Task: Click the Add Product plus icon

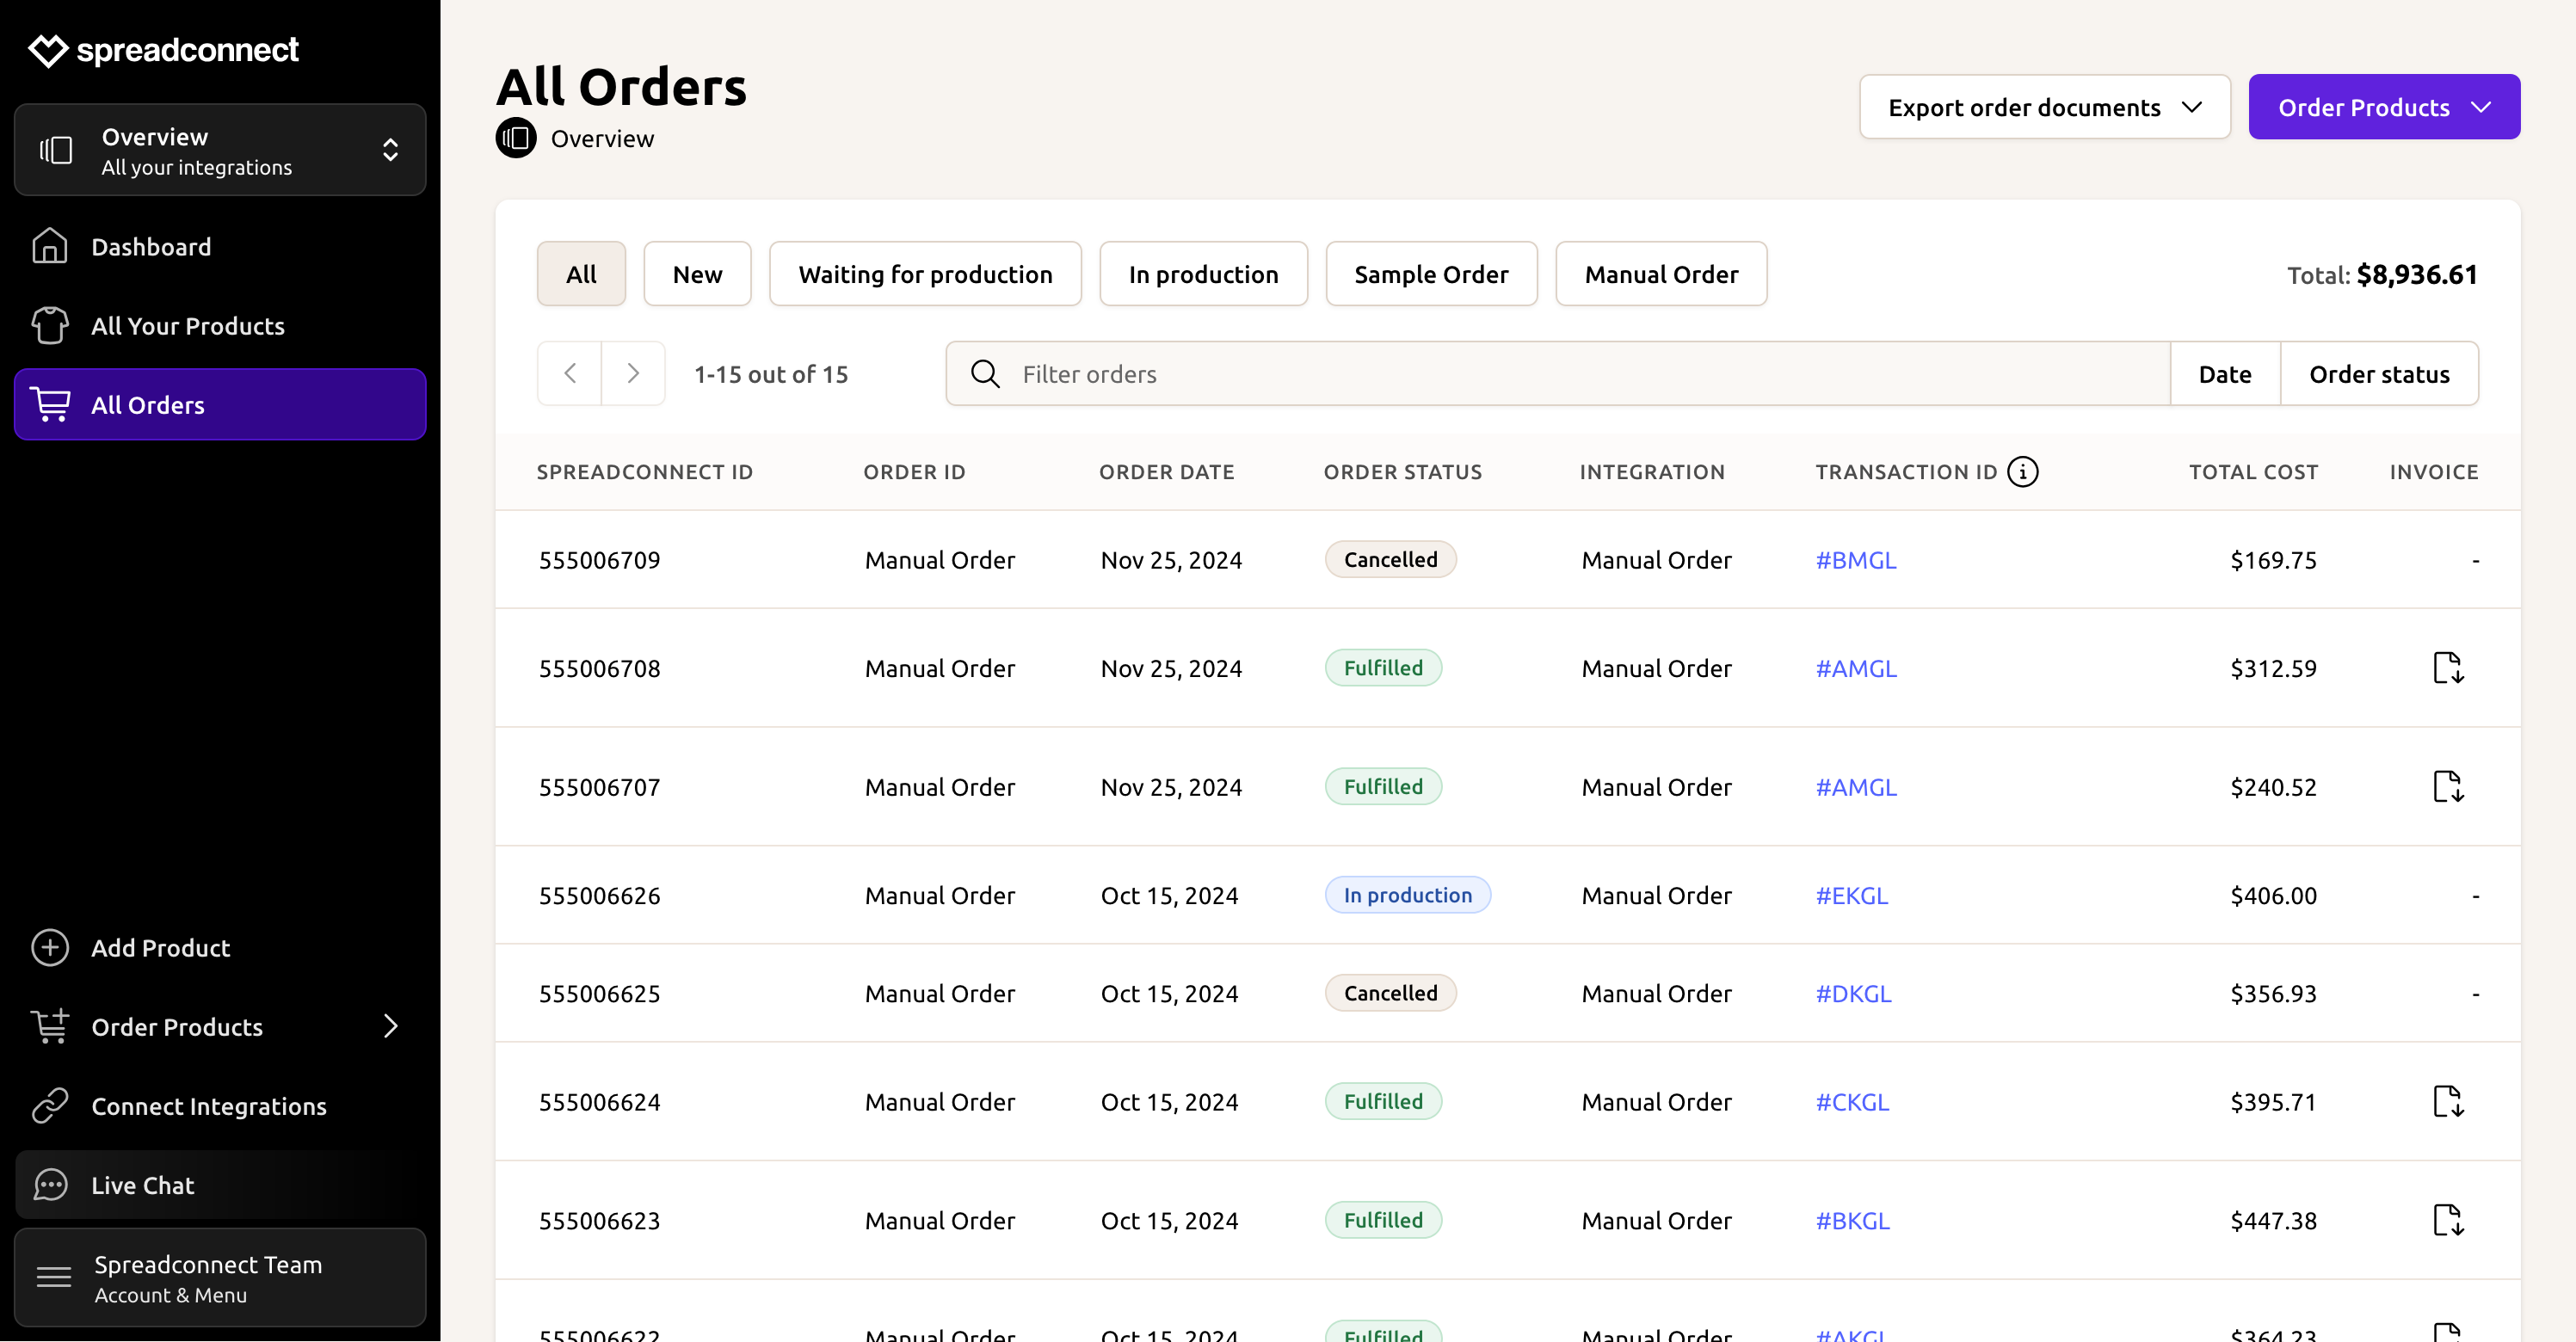Action: click(50, 947)
